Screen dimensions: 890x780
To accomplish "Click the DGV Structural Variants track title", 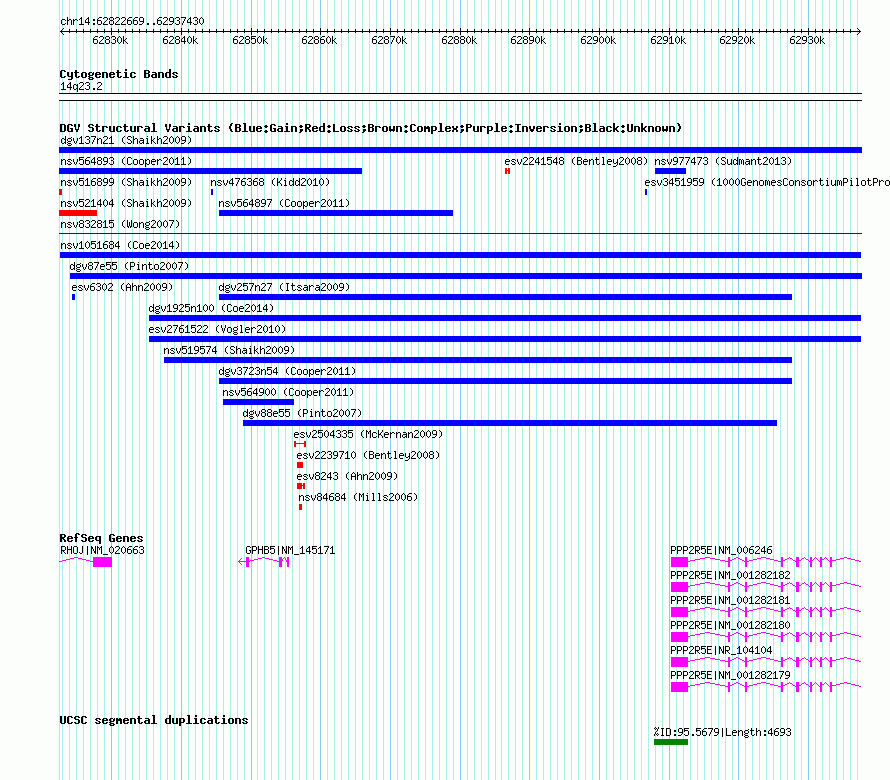I will pyautogui.click(x=371, y=128).
